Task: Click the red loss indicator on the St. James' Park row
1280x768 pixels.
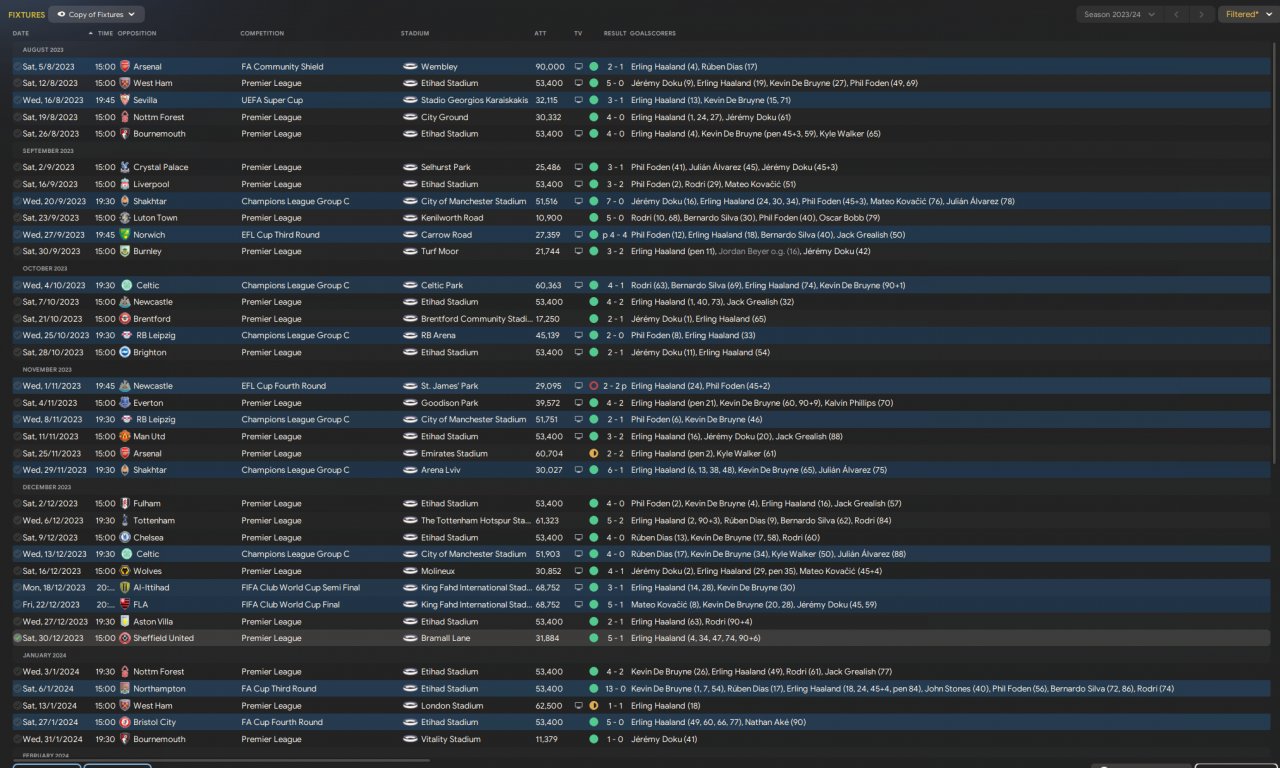Action: coord(594,386)
